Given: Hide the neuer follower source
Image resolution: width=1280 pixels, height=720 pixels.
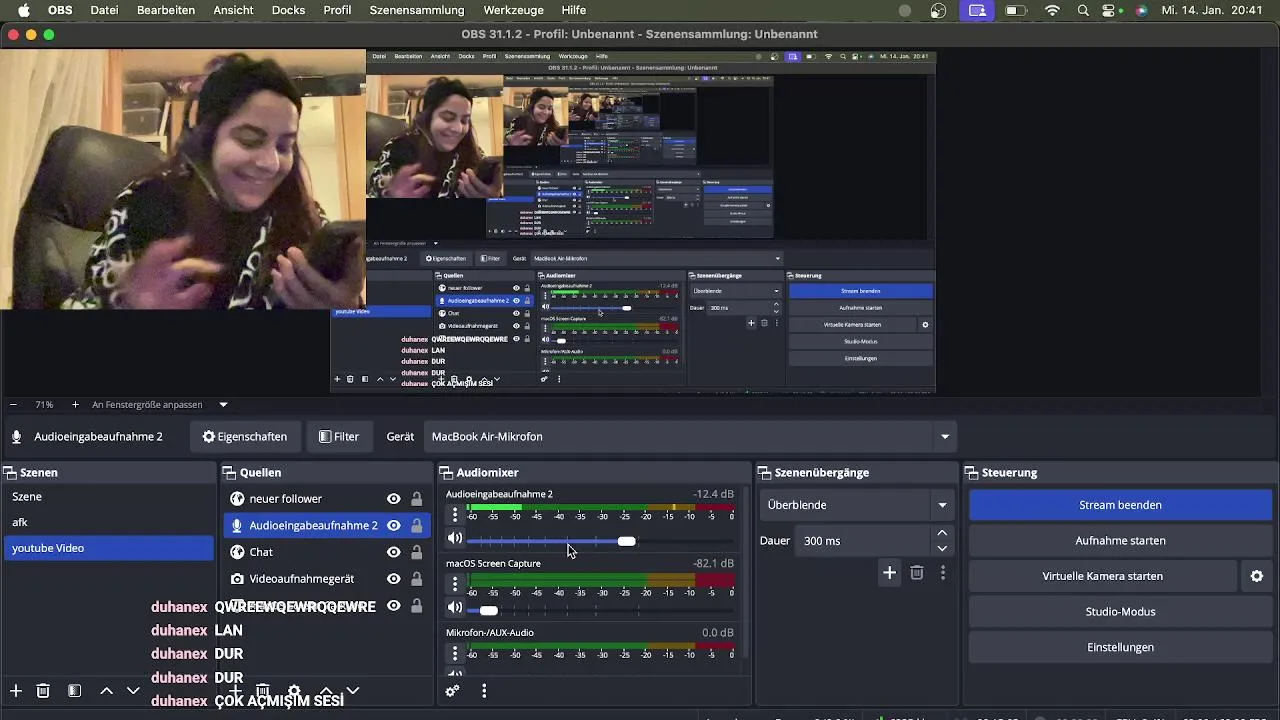Looking at the screenshot, I should pyautogui.click(x=394, y=499).
